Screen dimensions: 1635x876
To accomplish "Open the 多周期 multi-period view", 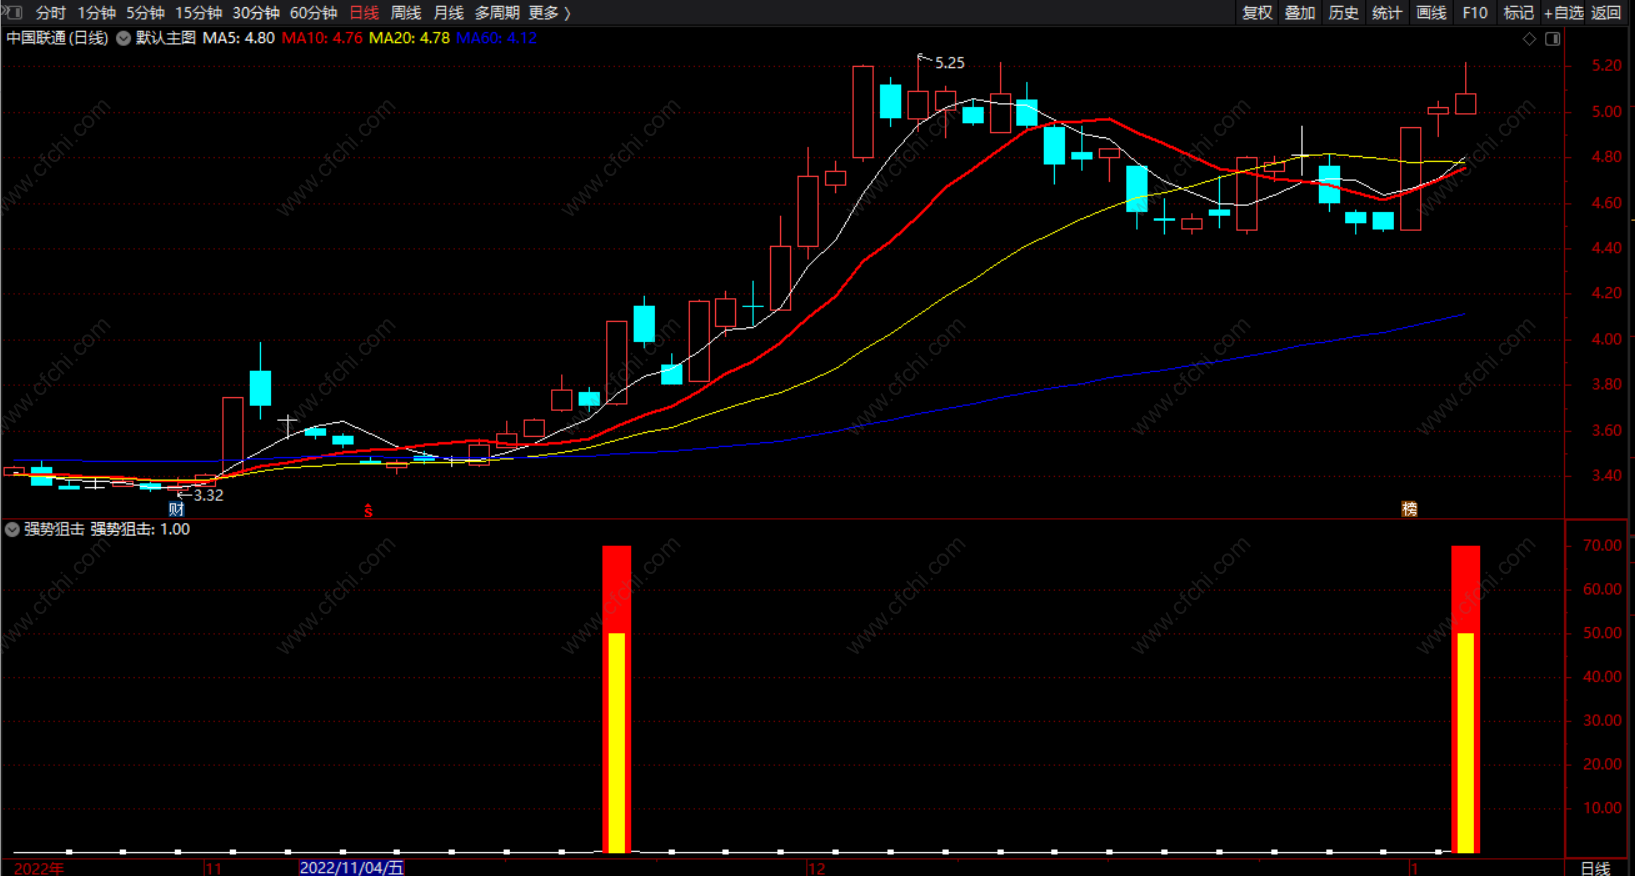I will tap(497, 13).
